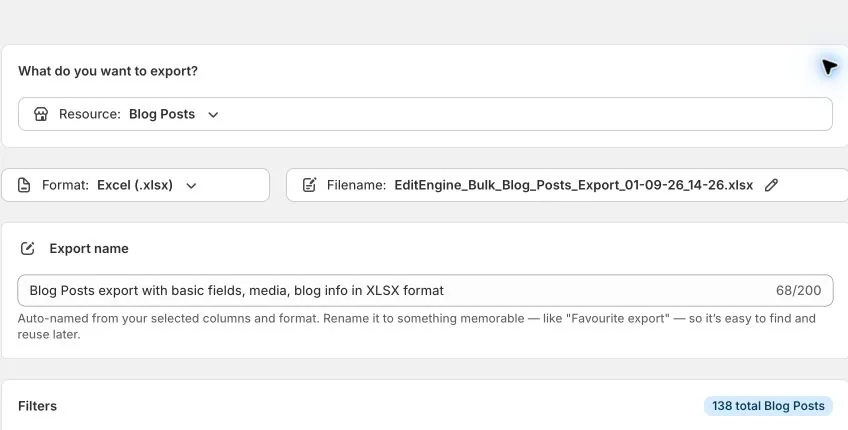Click the edit-note icon beside Filename

coord(309,185)
